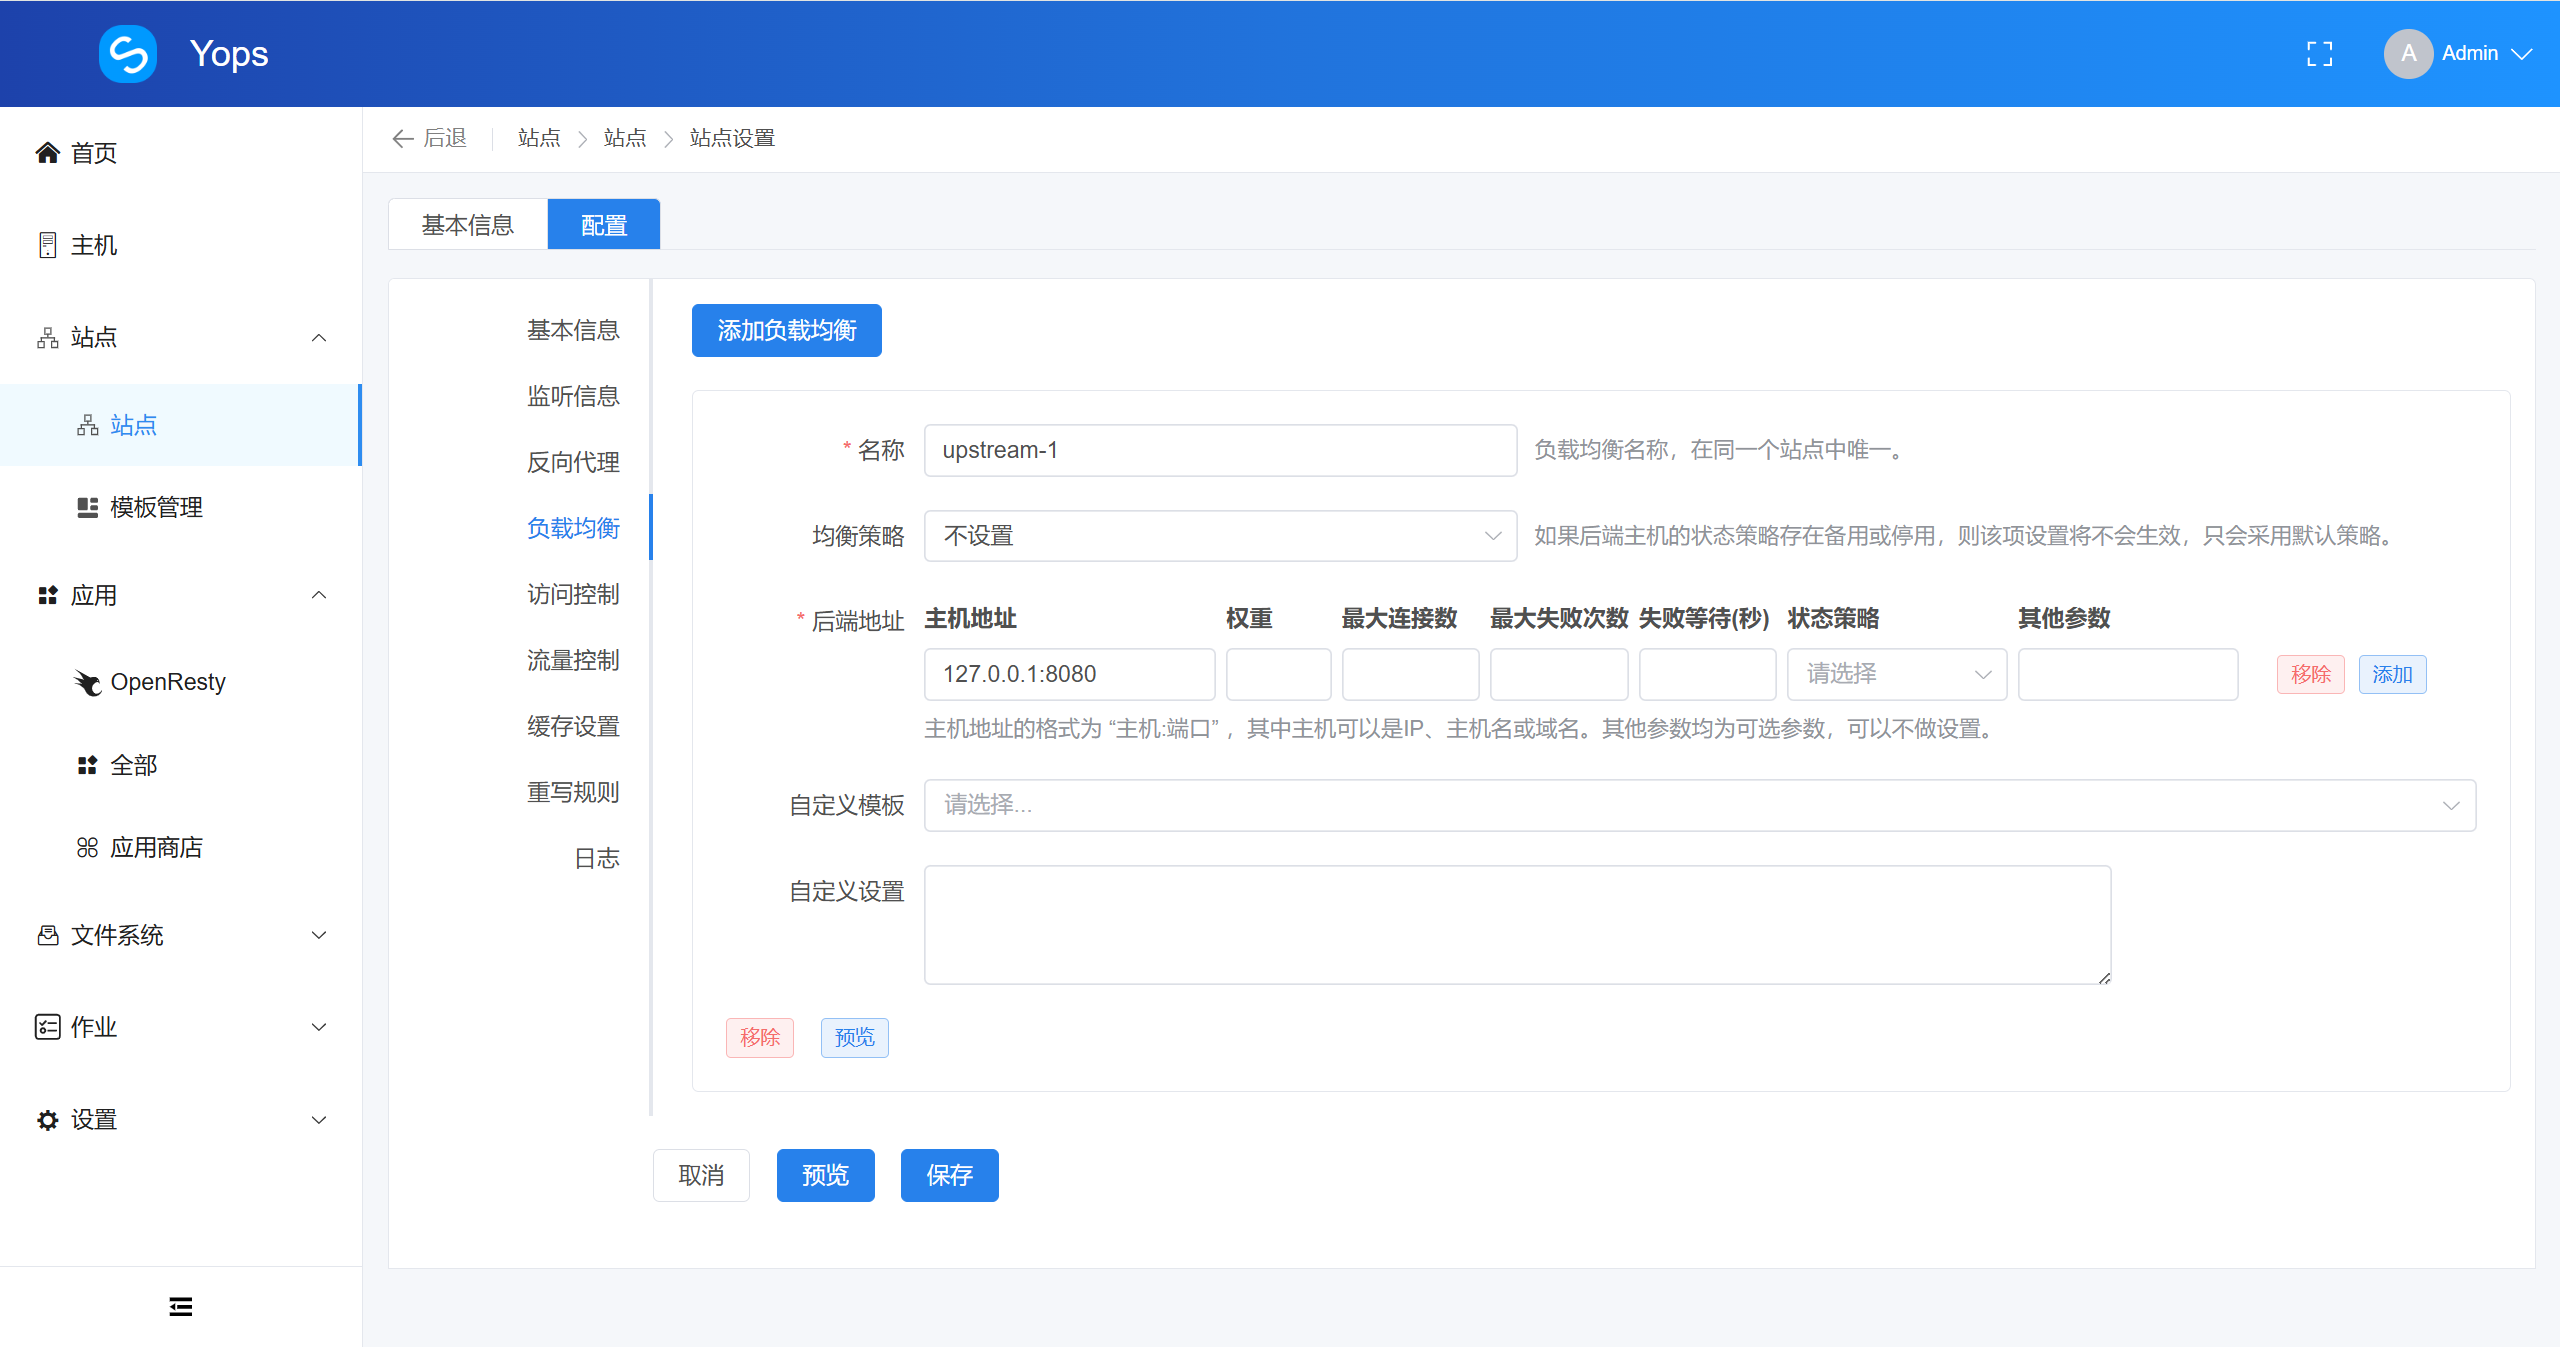Viewport: 2560px width, 1347px height.
Task: Click the 添加负载均衡 button
Action: tap(786, 330)
